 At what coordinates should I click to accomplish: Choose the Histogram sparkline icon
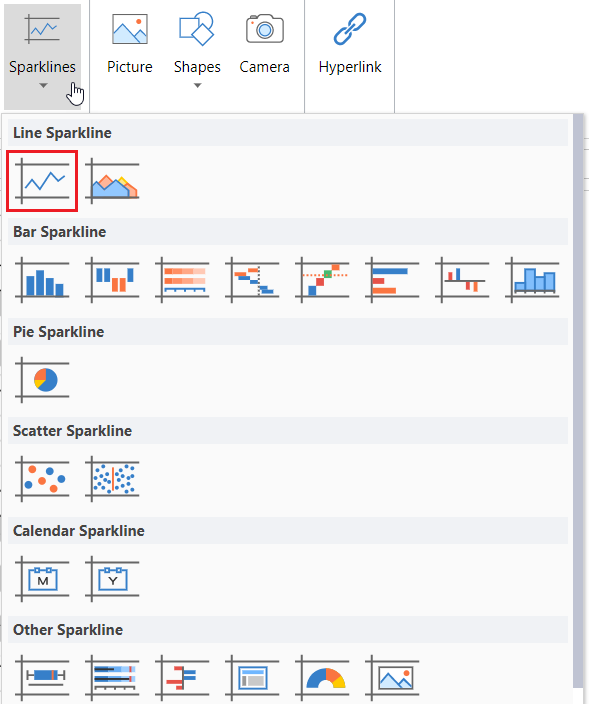click(532, 280)
